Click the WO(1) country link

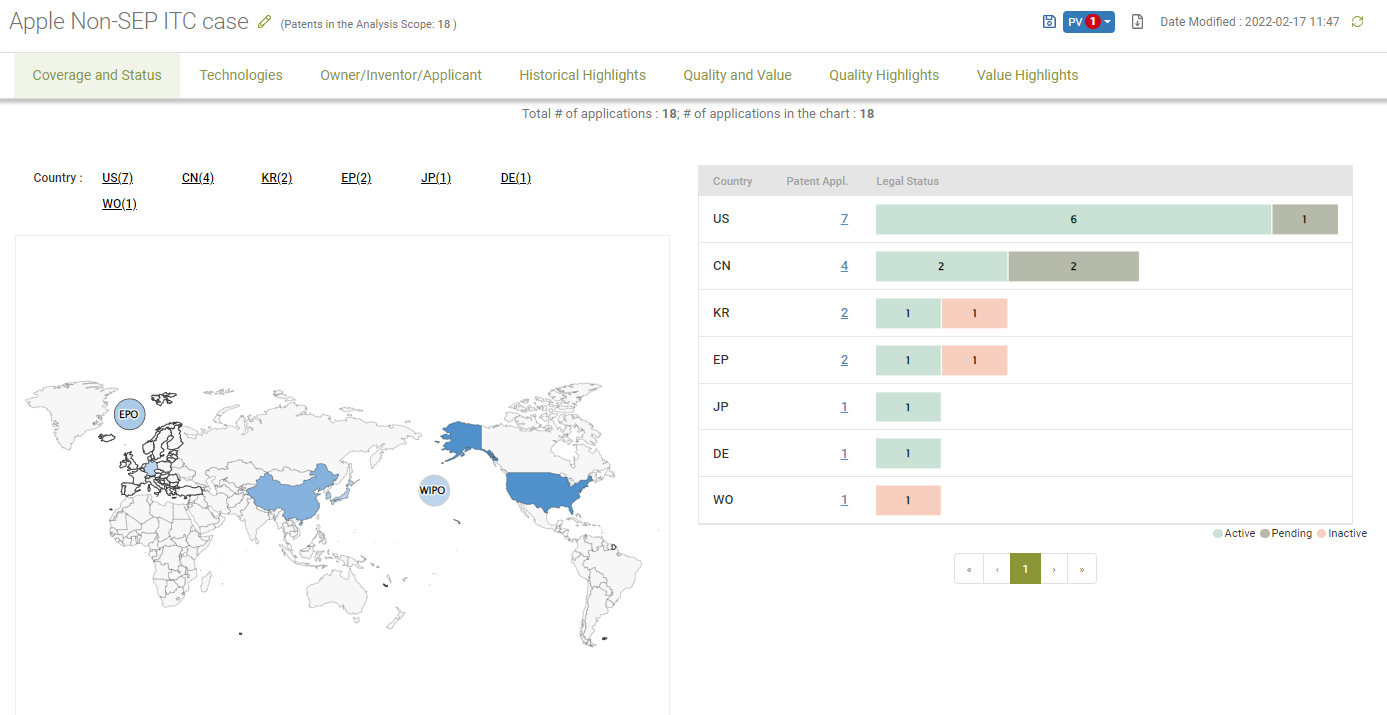click(x=120, y=204)
